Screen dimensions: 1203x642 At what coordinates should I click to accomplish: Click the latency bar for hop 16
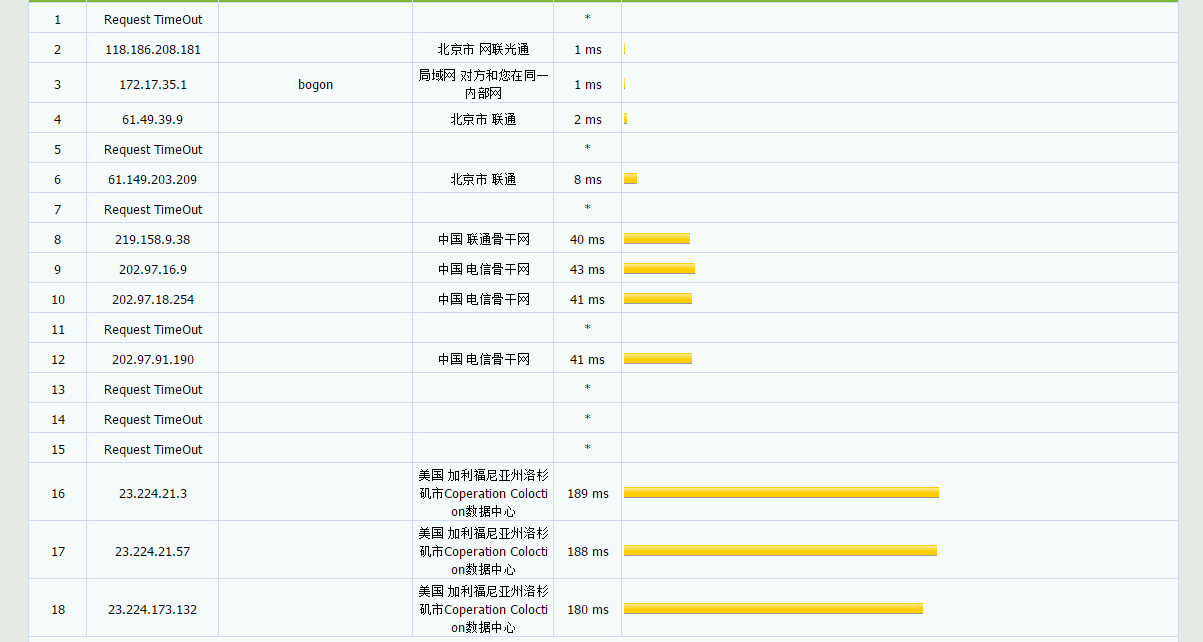click(781, 492)
